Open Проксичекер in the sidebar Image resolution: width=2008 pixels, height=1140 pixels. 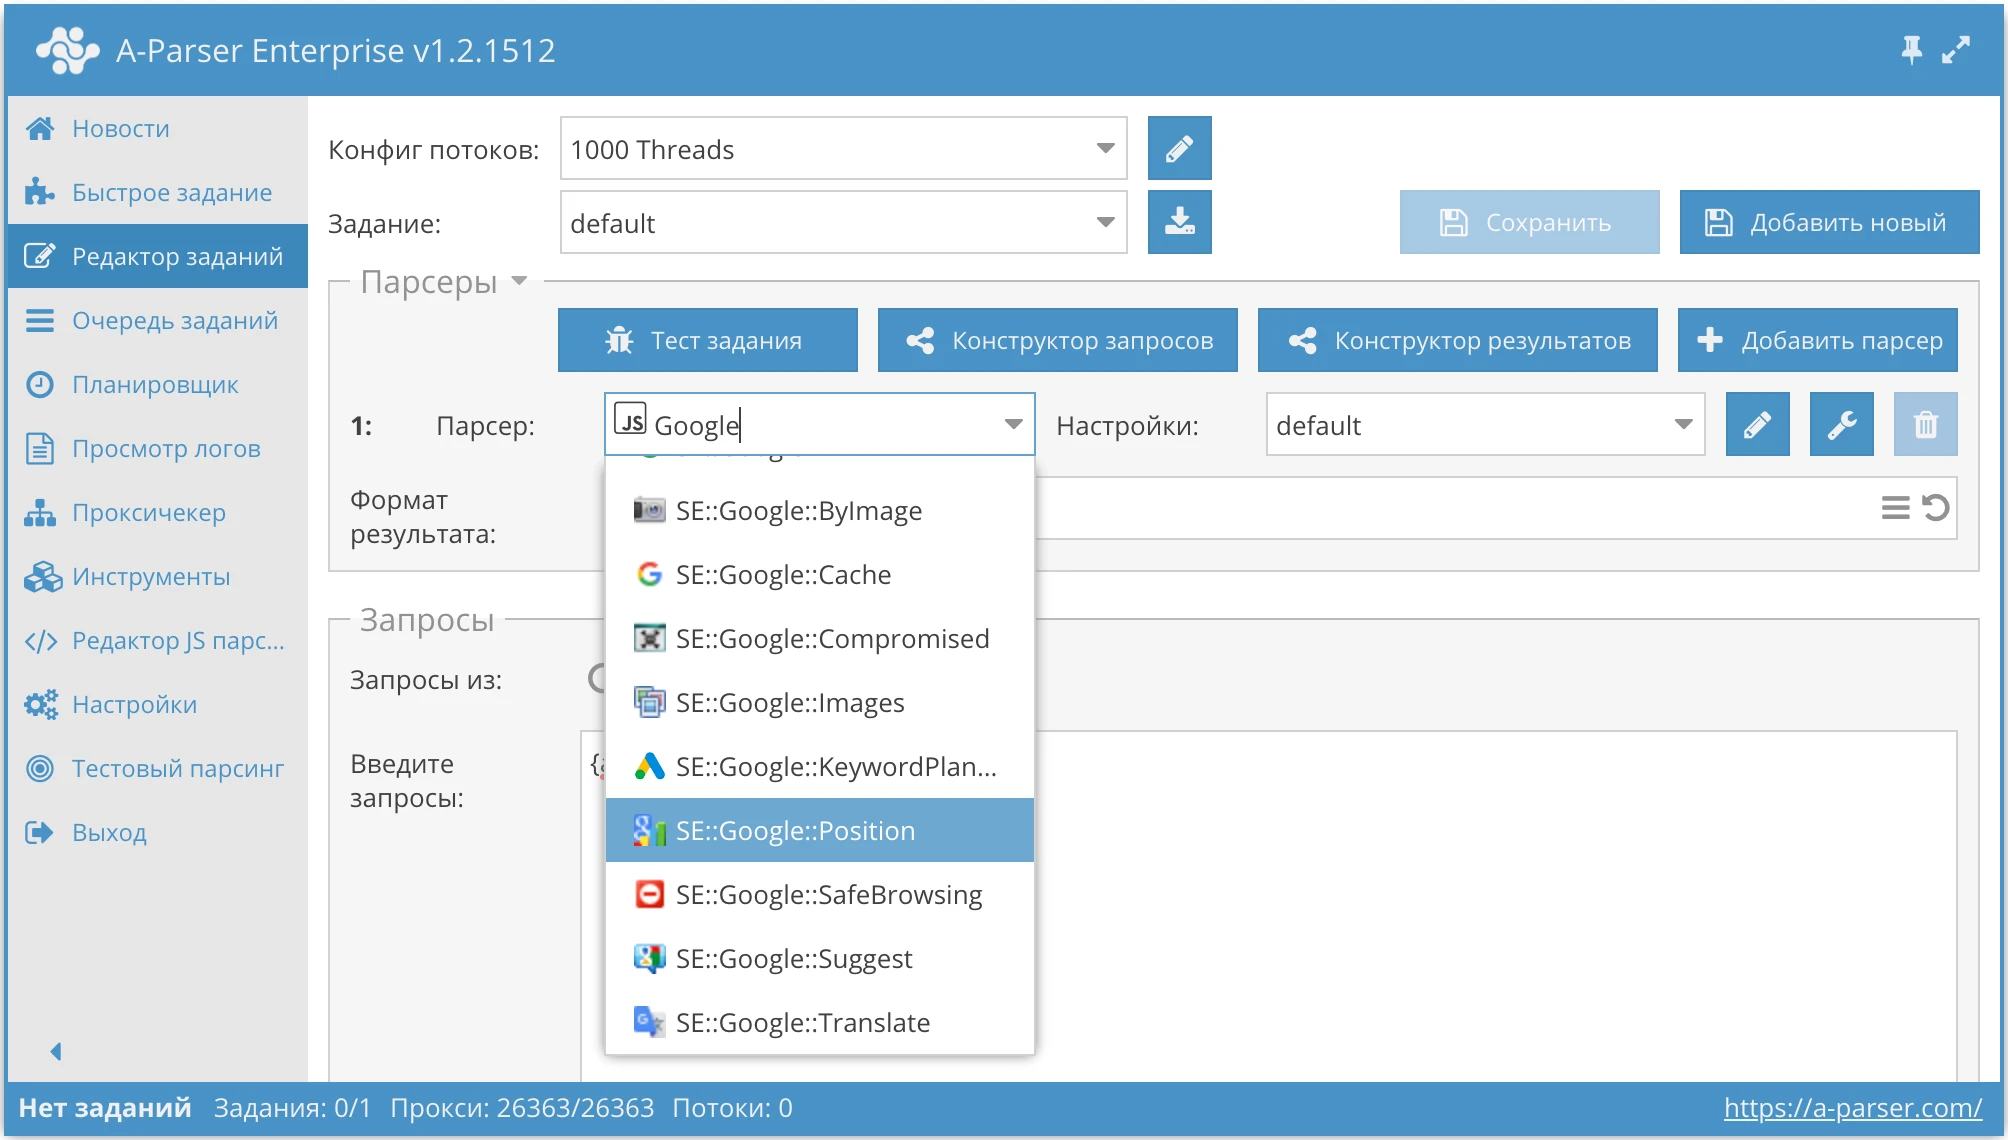[148, 513]
